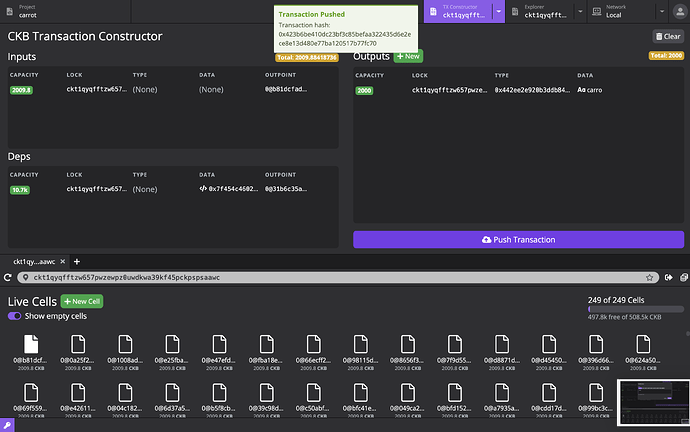This screenshot has height=432, width=690.
Task: Select live cell 0@7f9d55
Action: click(455, 352)
